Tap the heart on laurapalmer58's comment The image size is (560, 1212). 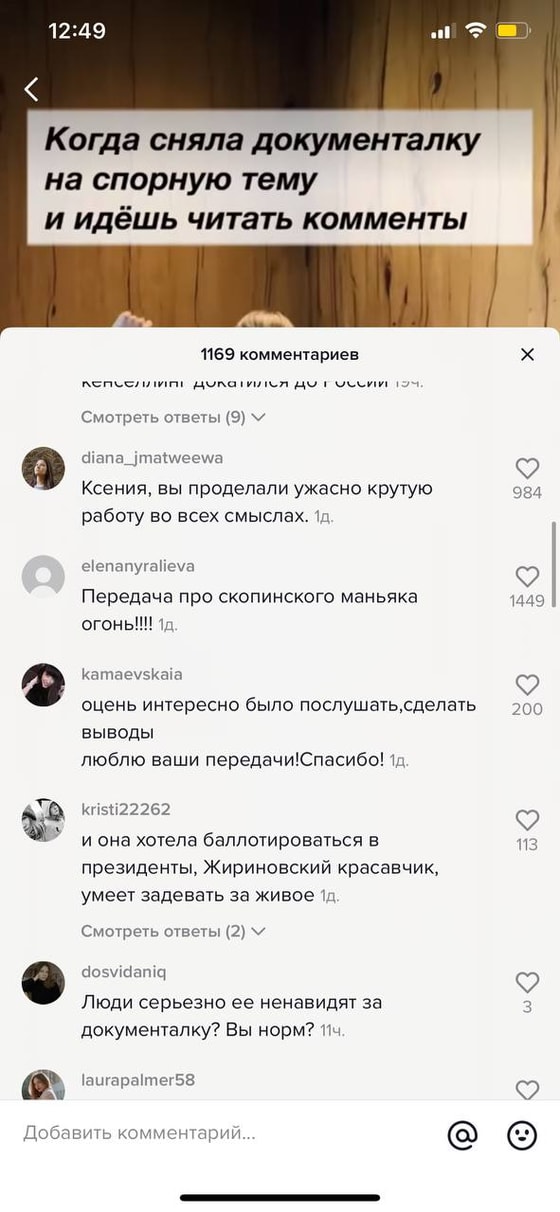tap(527, 1090)
